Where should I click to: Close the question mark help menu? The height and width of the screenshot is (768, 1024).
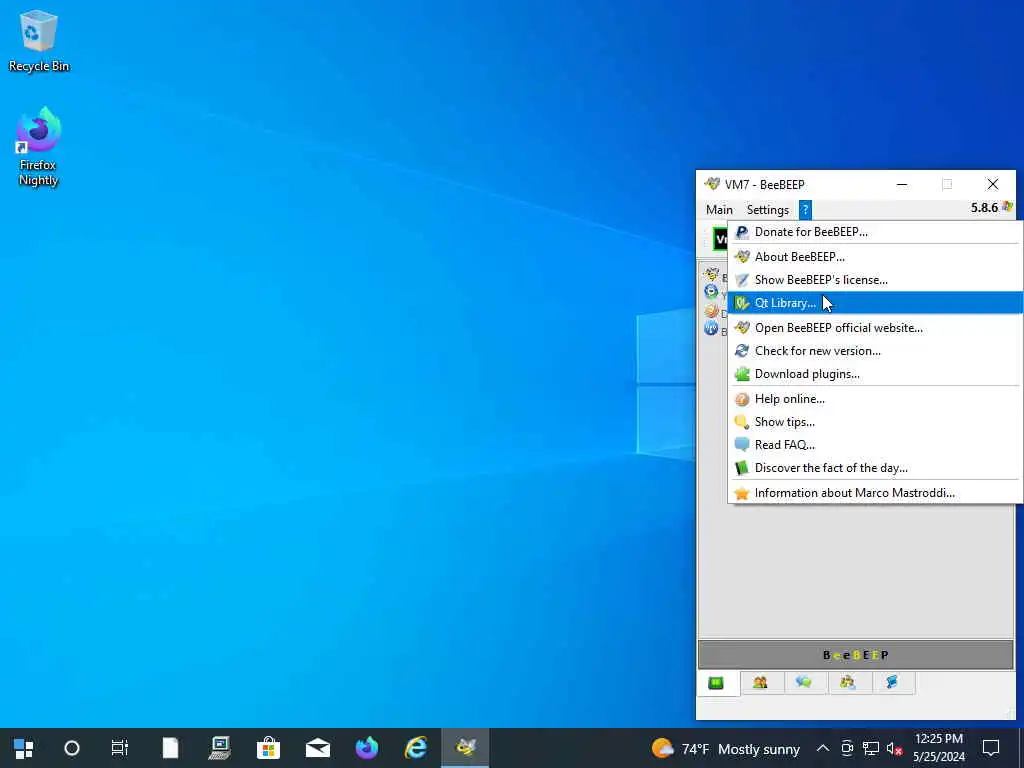(x=805, y=210)
